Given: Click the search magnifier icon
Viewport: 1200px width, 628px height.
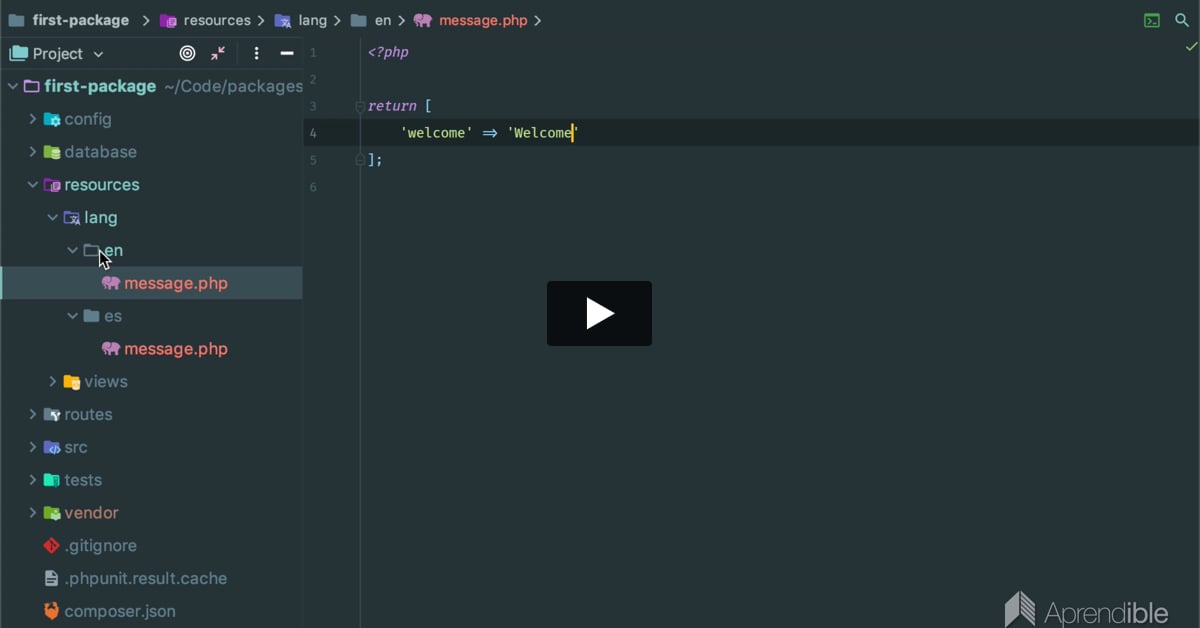Looking at the screenshot, I should (1182, 20).
